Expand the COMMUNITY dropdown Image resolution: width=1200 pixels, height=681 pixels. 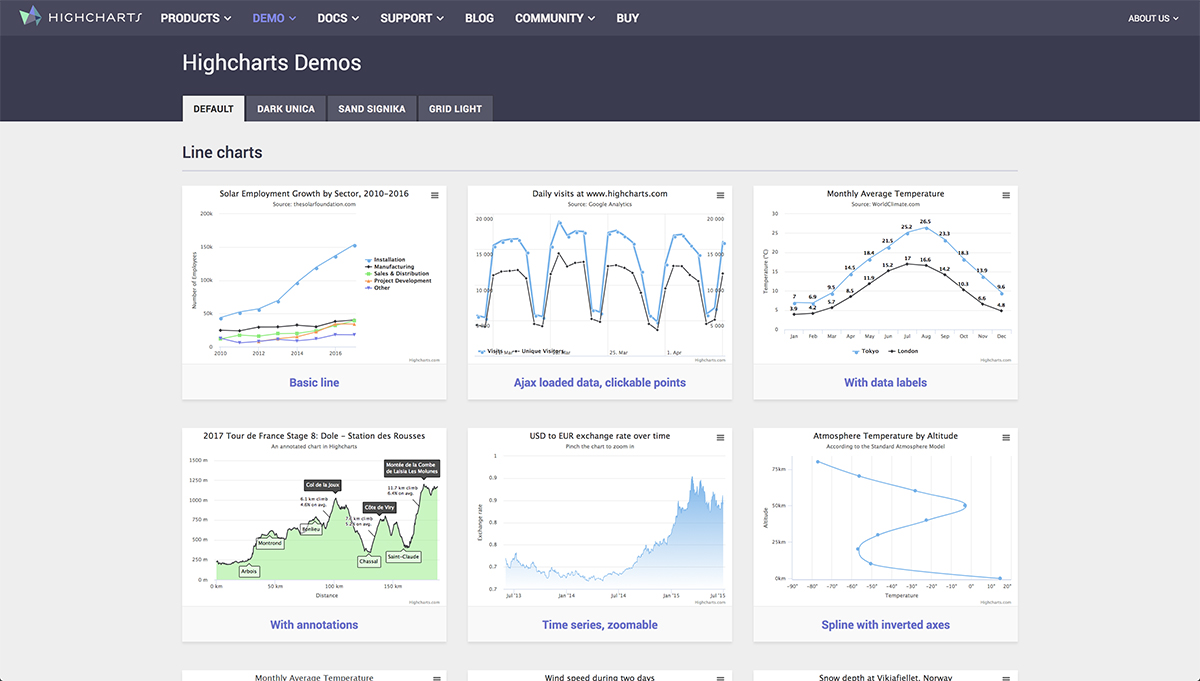(x=555, y=18)
